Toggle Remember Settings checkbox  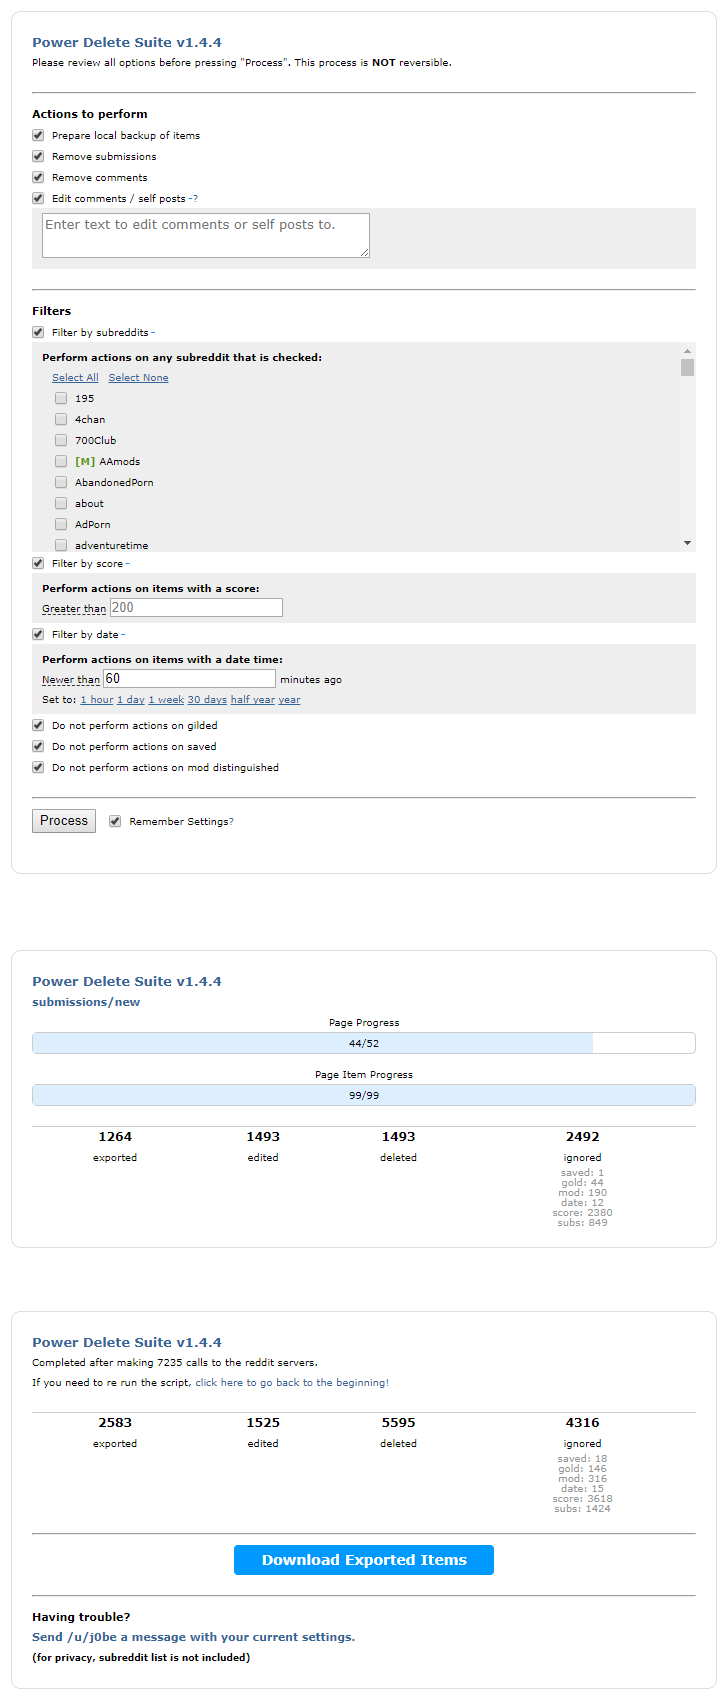coord(115,821)
